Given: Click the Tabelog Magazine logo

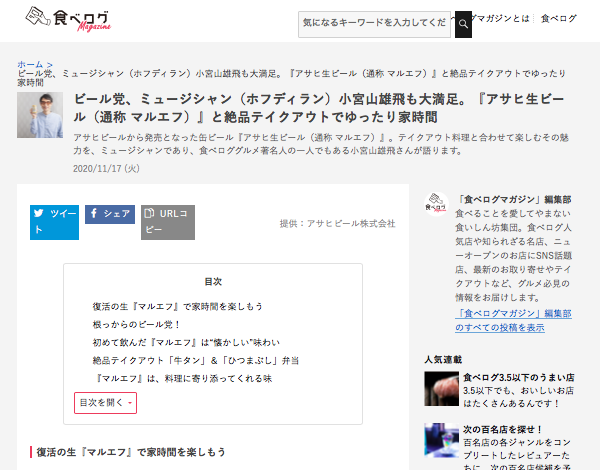Looking at the screenshot, I should click(x=67, y=20).
